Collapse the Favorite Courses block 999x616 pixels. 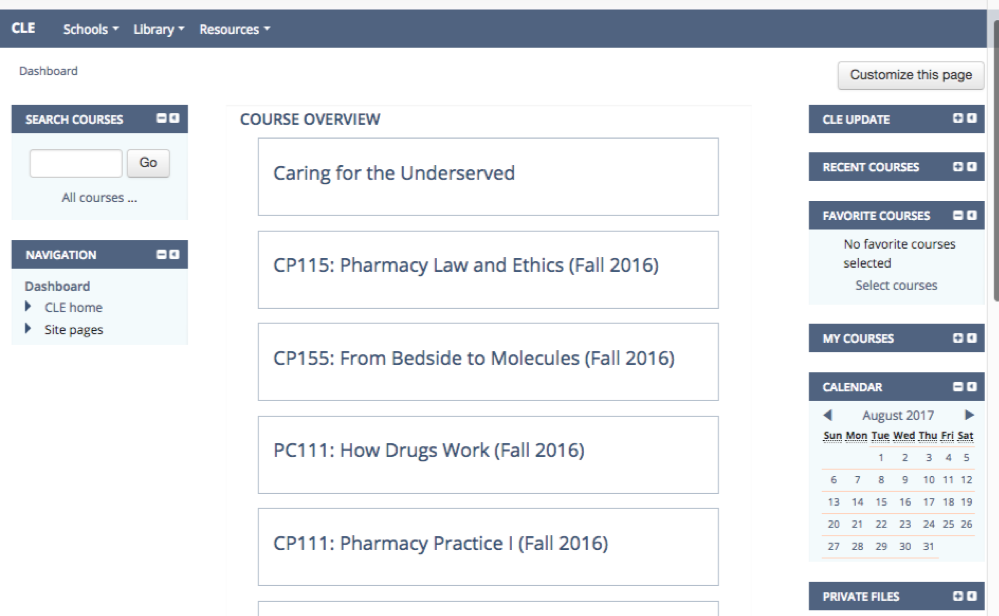pos(958,215)
